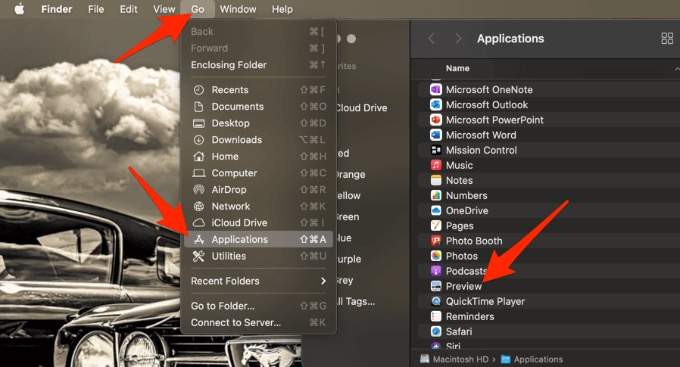Viewport: 680px width, 367px height.
Task: Go forward in Finder window toolbar
Action: point(458,39)
